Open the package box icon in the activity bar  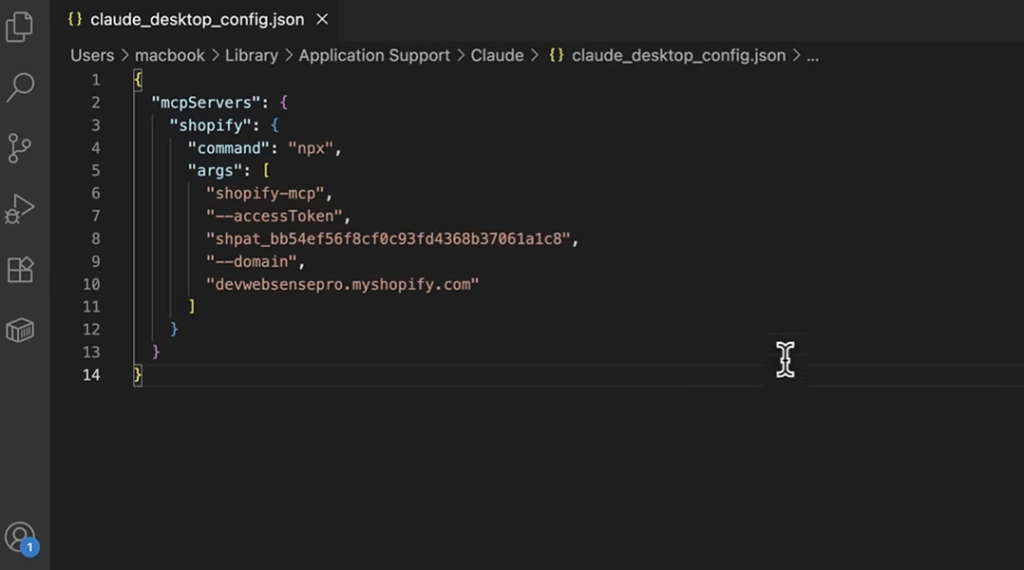click(20, 330)
